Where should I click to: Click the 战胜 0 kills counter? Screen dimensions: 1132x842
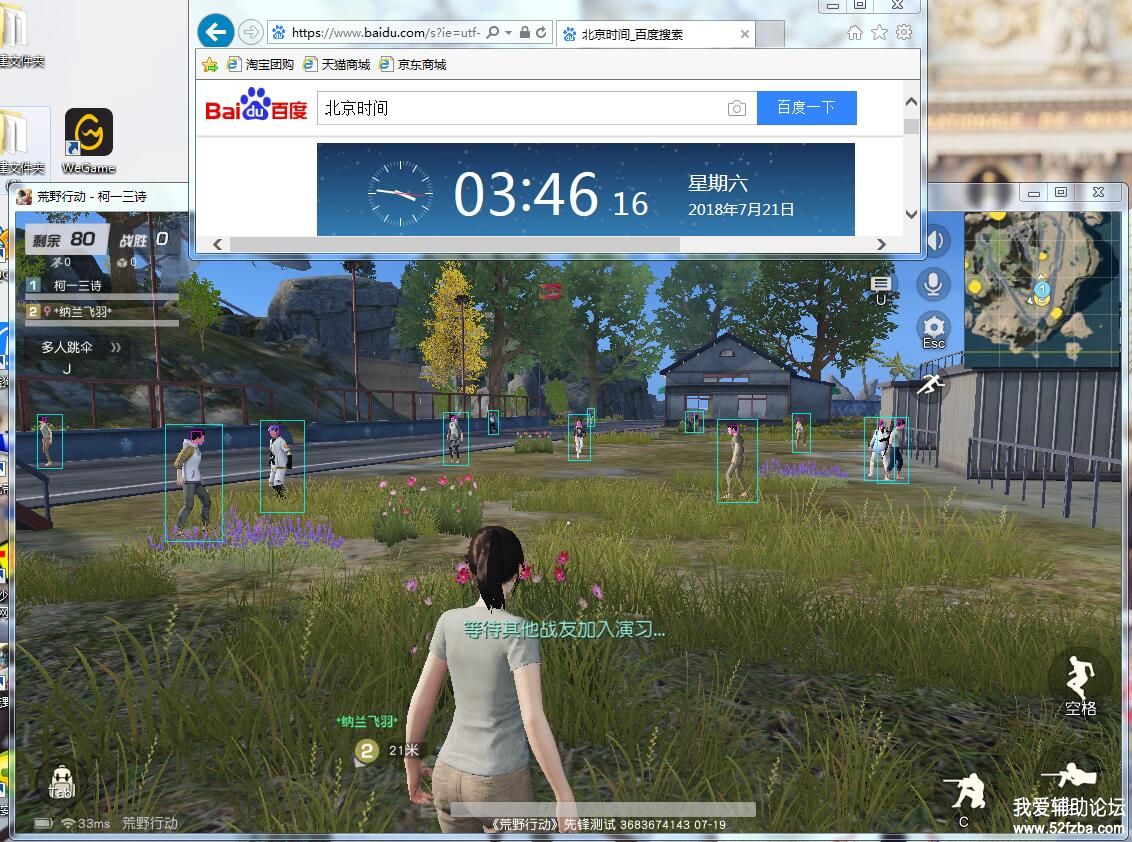point(143,239)
